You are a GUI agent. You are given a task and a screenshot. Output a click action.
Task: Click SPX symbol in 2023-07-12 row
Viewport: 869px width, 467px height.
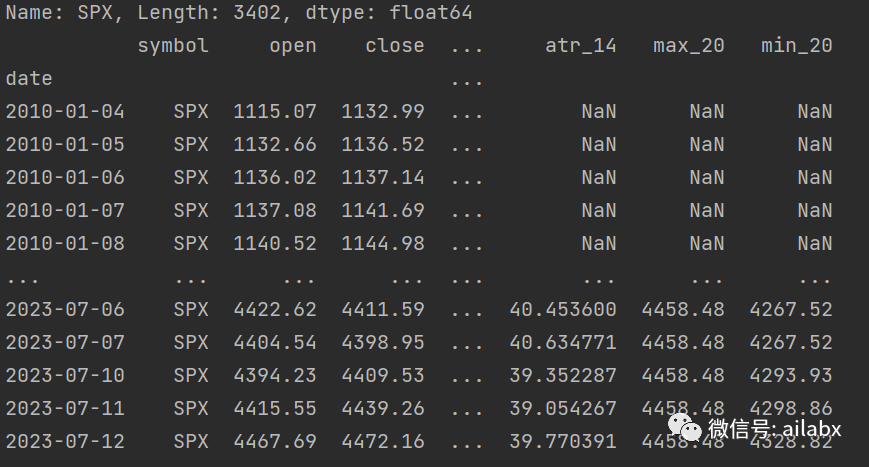click(191, 442)
